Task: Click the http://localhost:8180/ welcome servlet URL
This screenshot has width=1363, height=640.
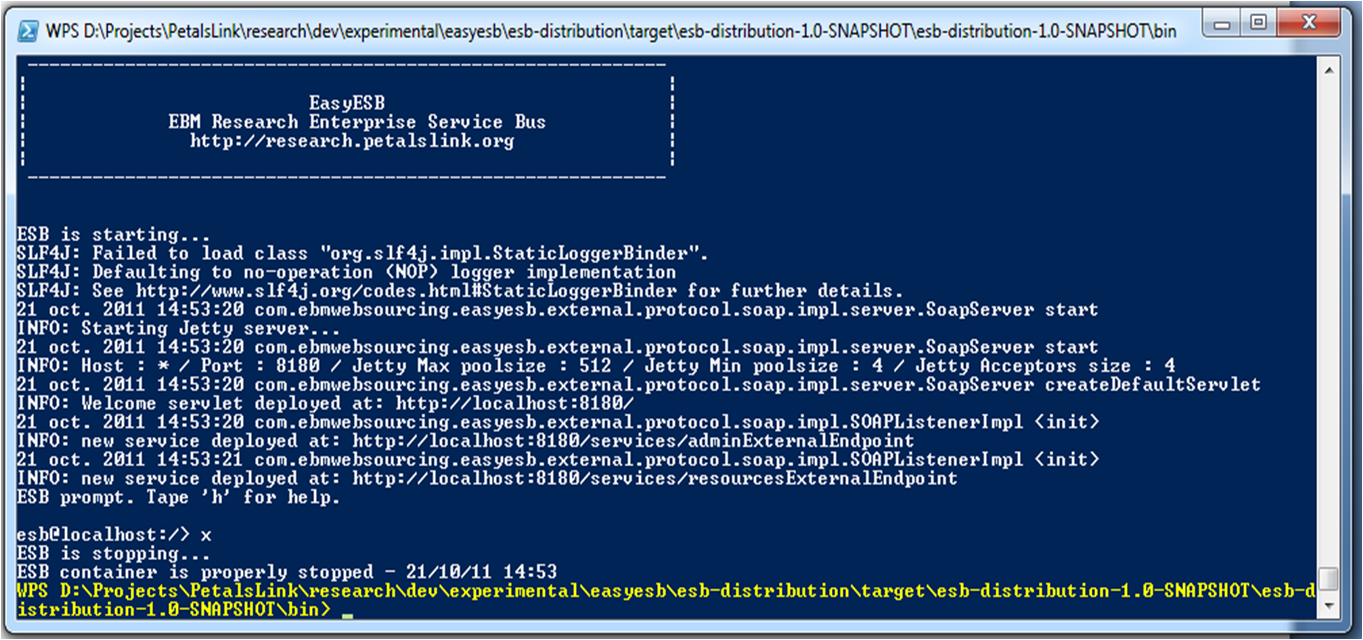Action: tap(515, 404)
